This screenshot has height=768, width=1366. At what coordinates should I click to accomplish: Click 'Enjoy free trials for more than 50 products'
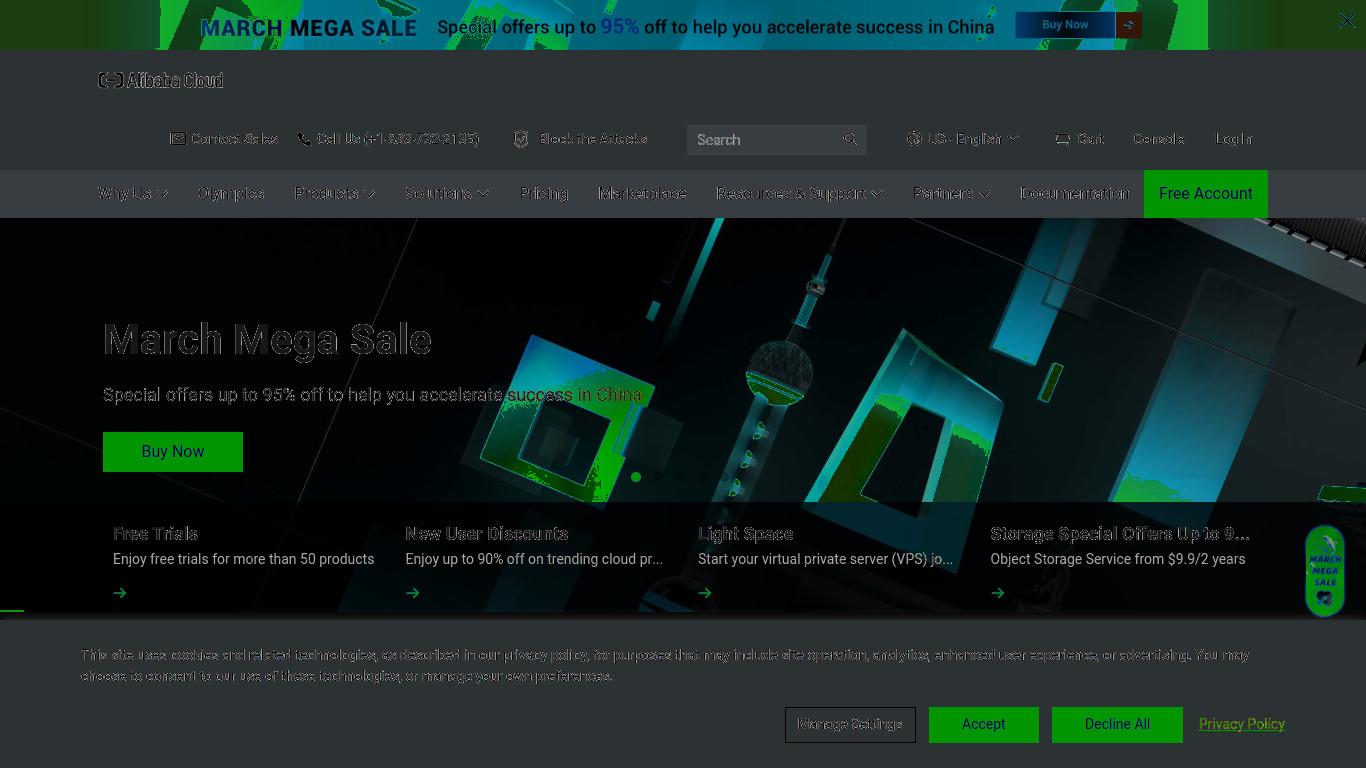coord(243,559)
